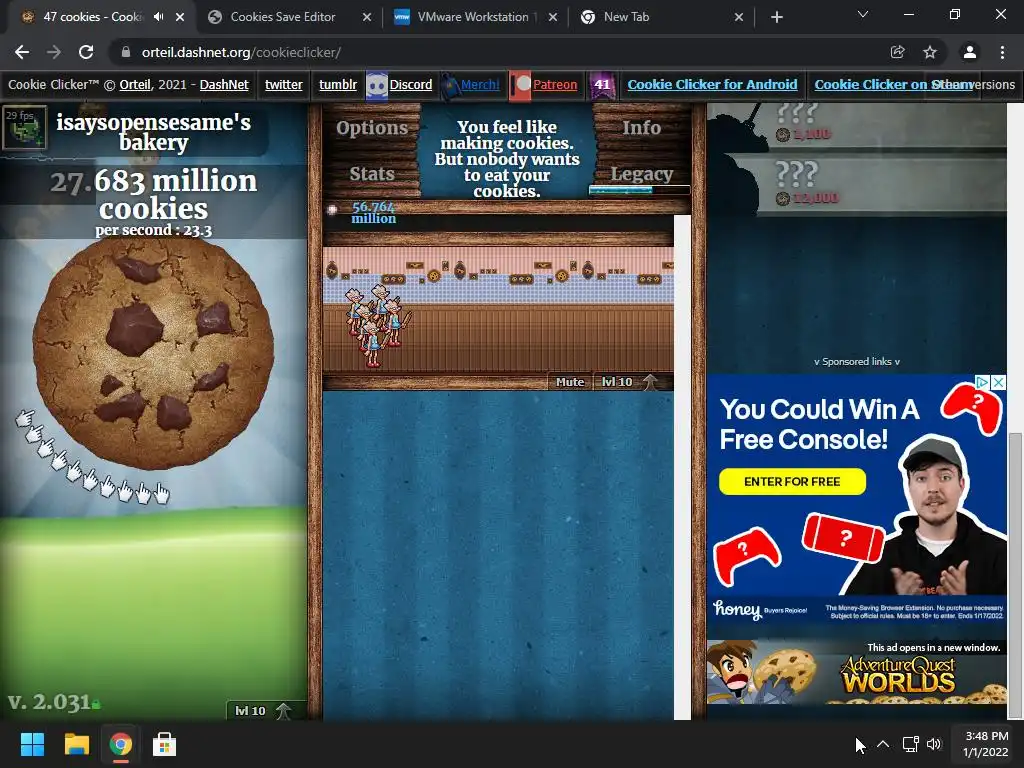Click the game page vertical scrollbar
Viewport: 1024px width, 768px height.
coord(1015,575)
